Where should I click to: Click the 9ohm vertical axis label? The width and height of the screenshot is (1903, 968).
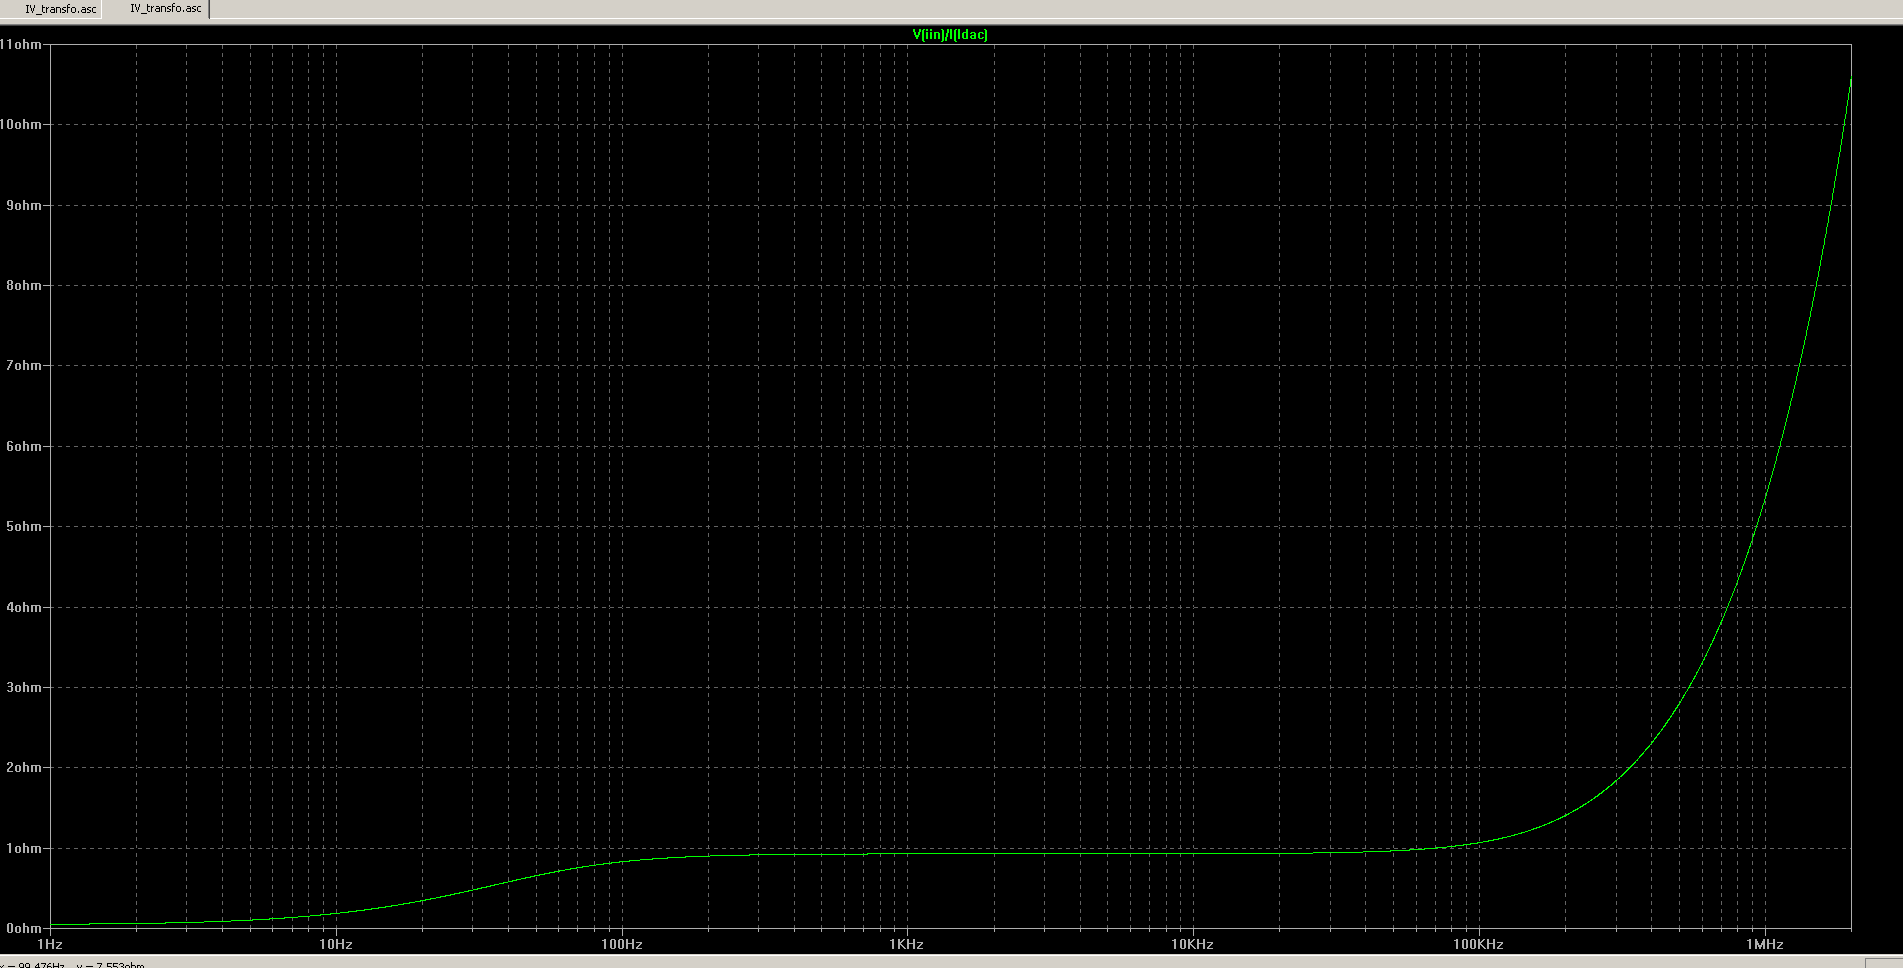24,206
